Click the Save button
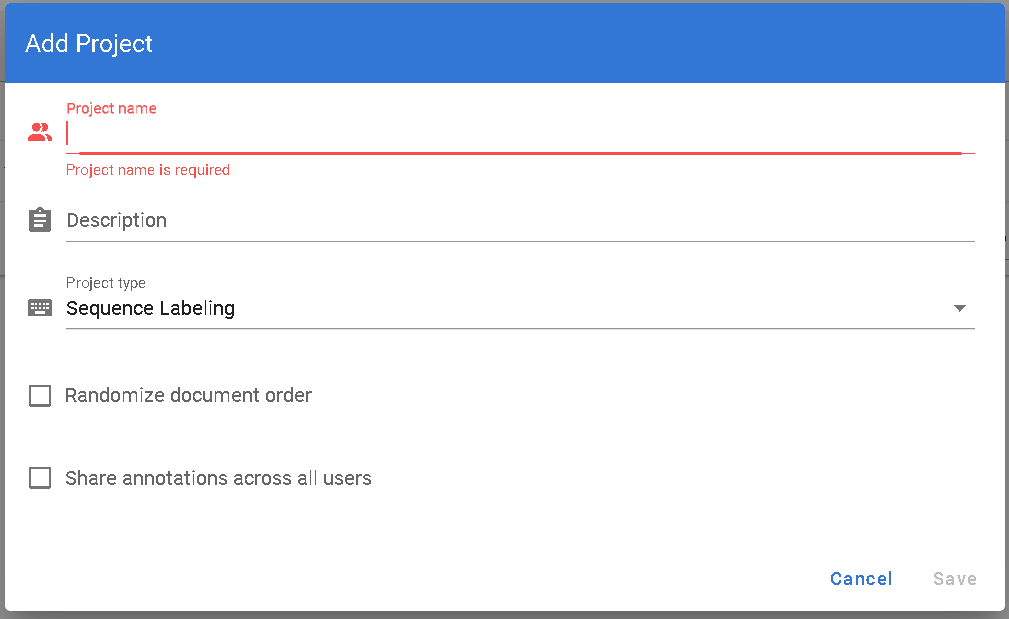Viewport: 1009px width, 619px height. tap(954, 579)
